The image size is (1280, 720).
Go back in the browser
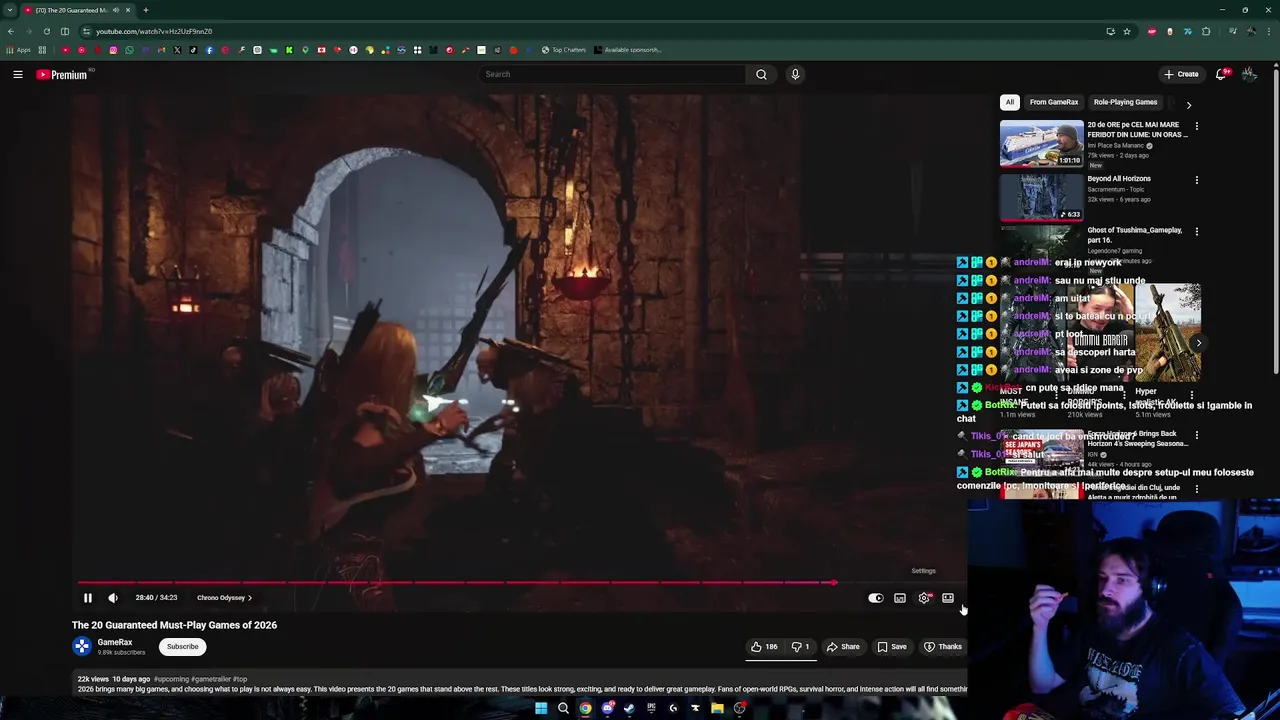coord(10,31)
